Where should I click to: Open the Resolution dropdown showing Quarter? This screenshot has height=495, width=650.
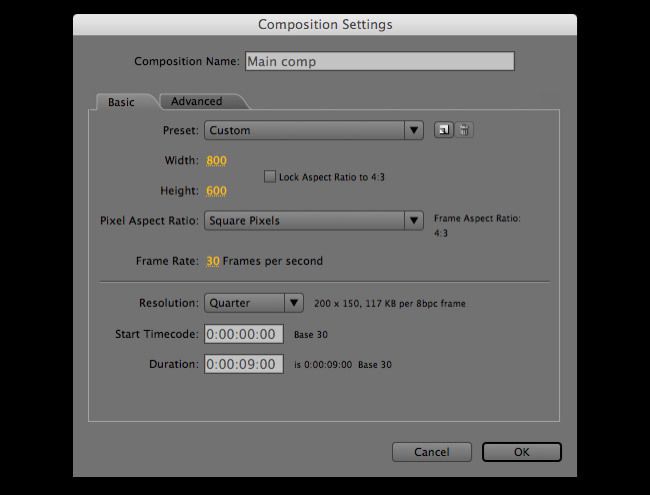(254, 303)
